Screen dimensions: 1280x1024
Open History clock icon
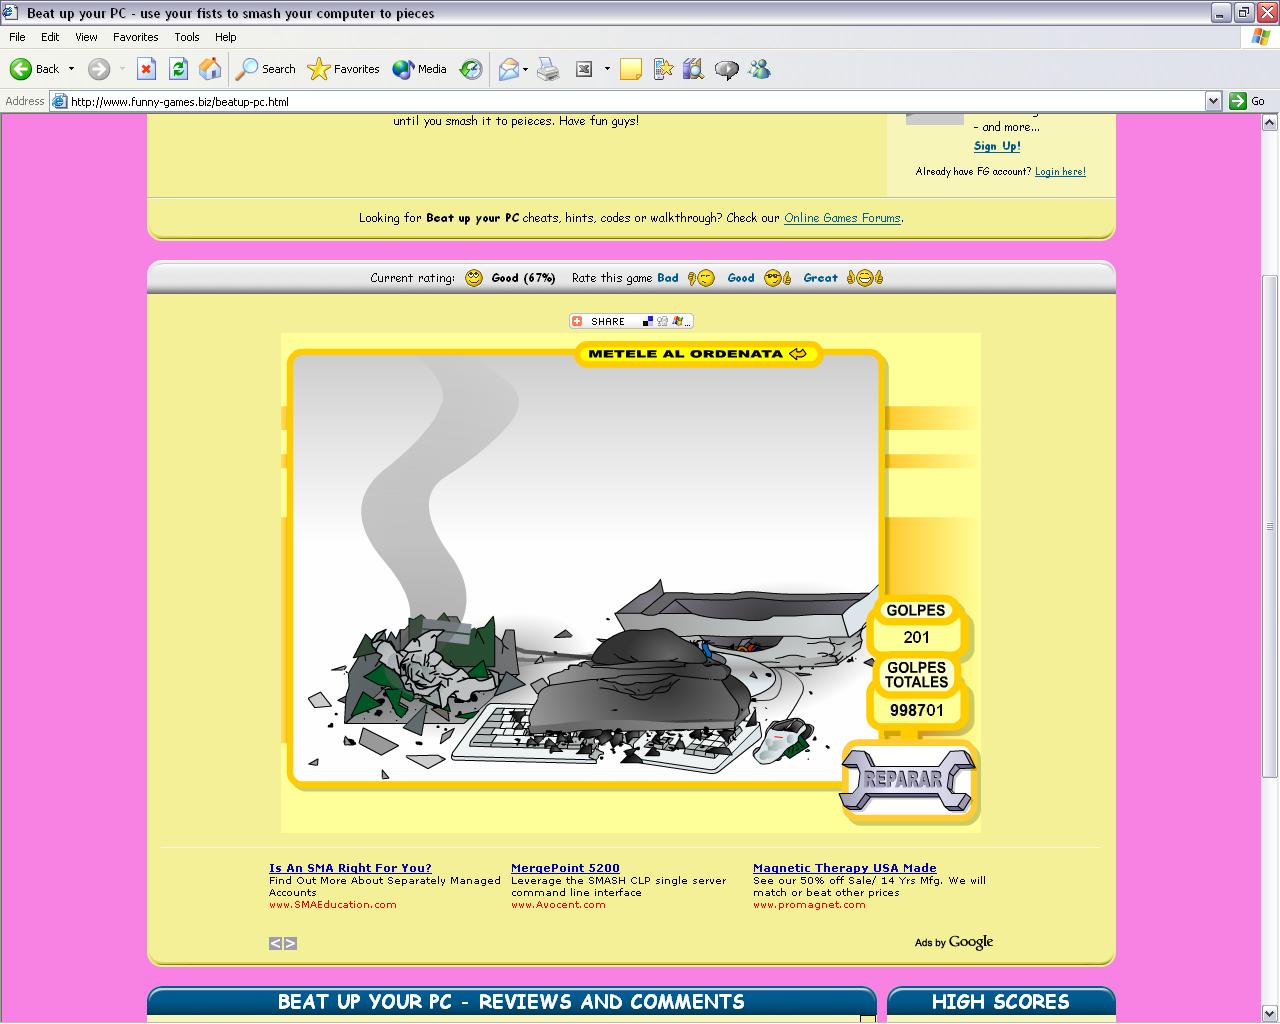471,69
